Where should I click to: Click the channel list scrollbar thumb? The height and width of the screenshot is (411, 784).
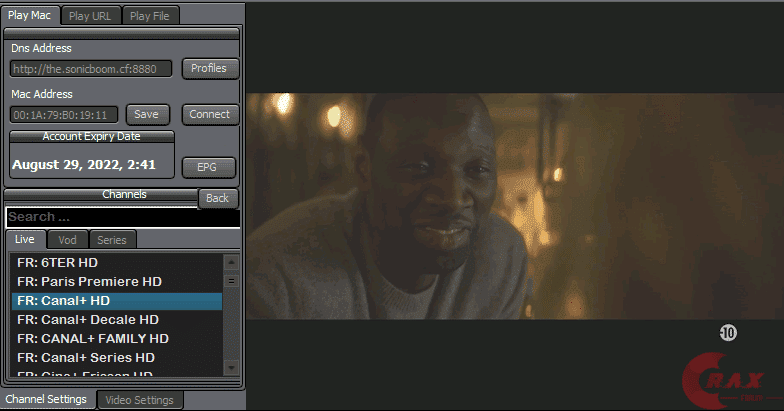(x=231, y=281)
